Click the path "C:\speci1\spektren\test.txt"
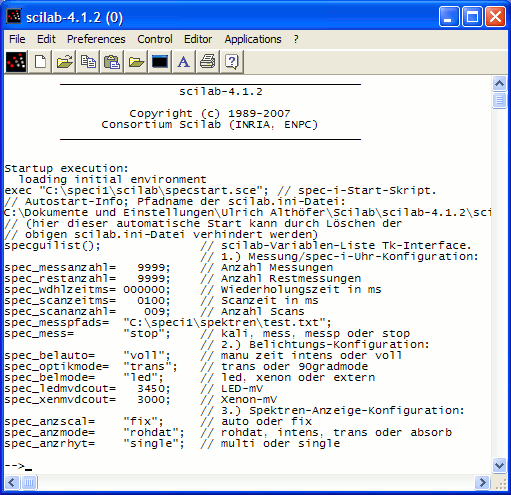This screenshot has width=511, height=495. tap(224, 323)
